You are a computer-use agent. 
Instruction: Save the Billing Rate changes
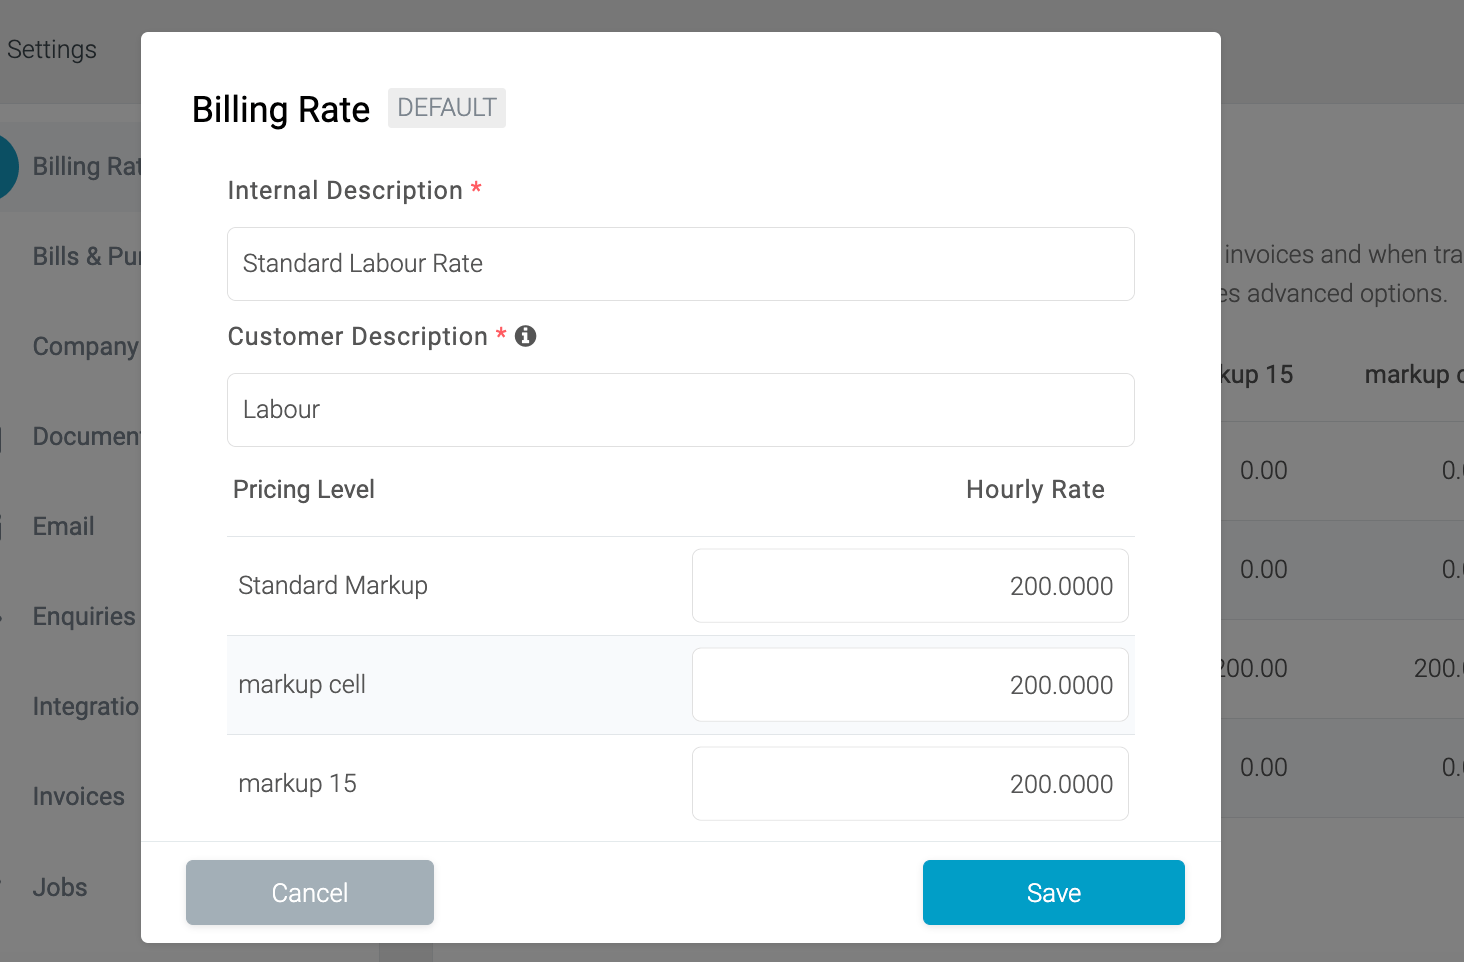[x=1053, y=892]
